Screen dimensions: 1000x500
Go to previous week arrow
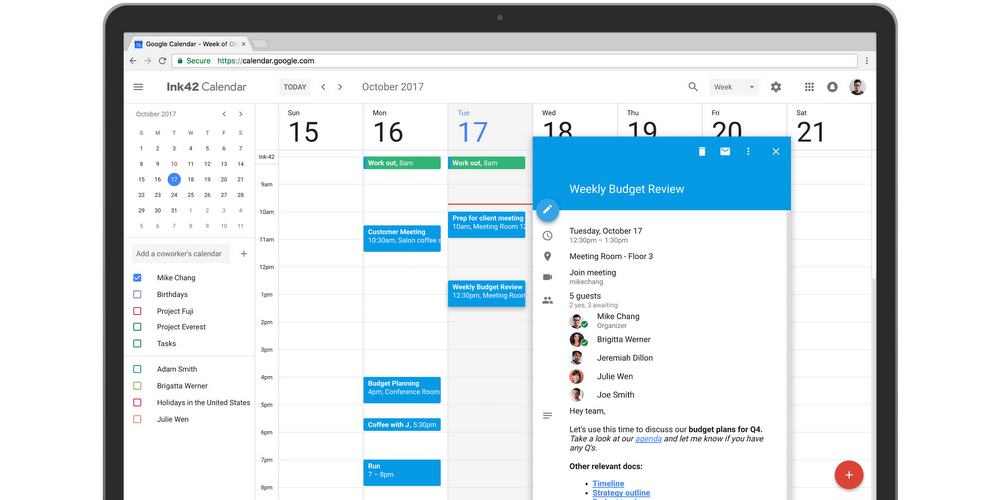tap(323, 87)
